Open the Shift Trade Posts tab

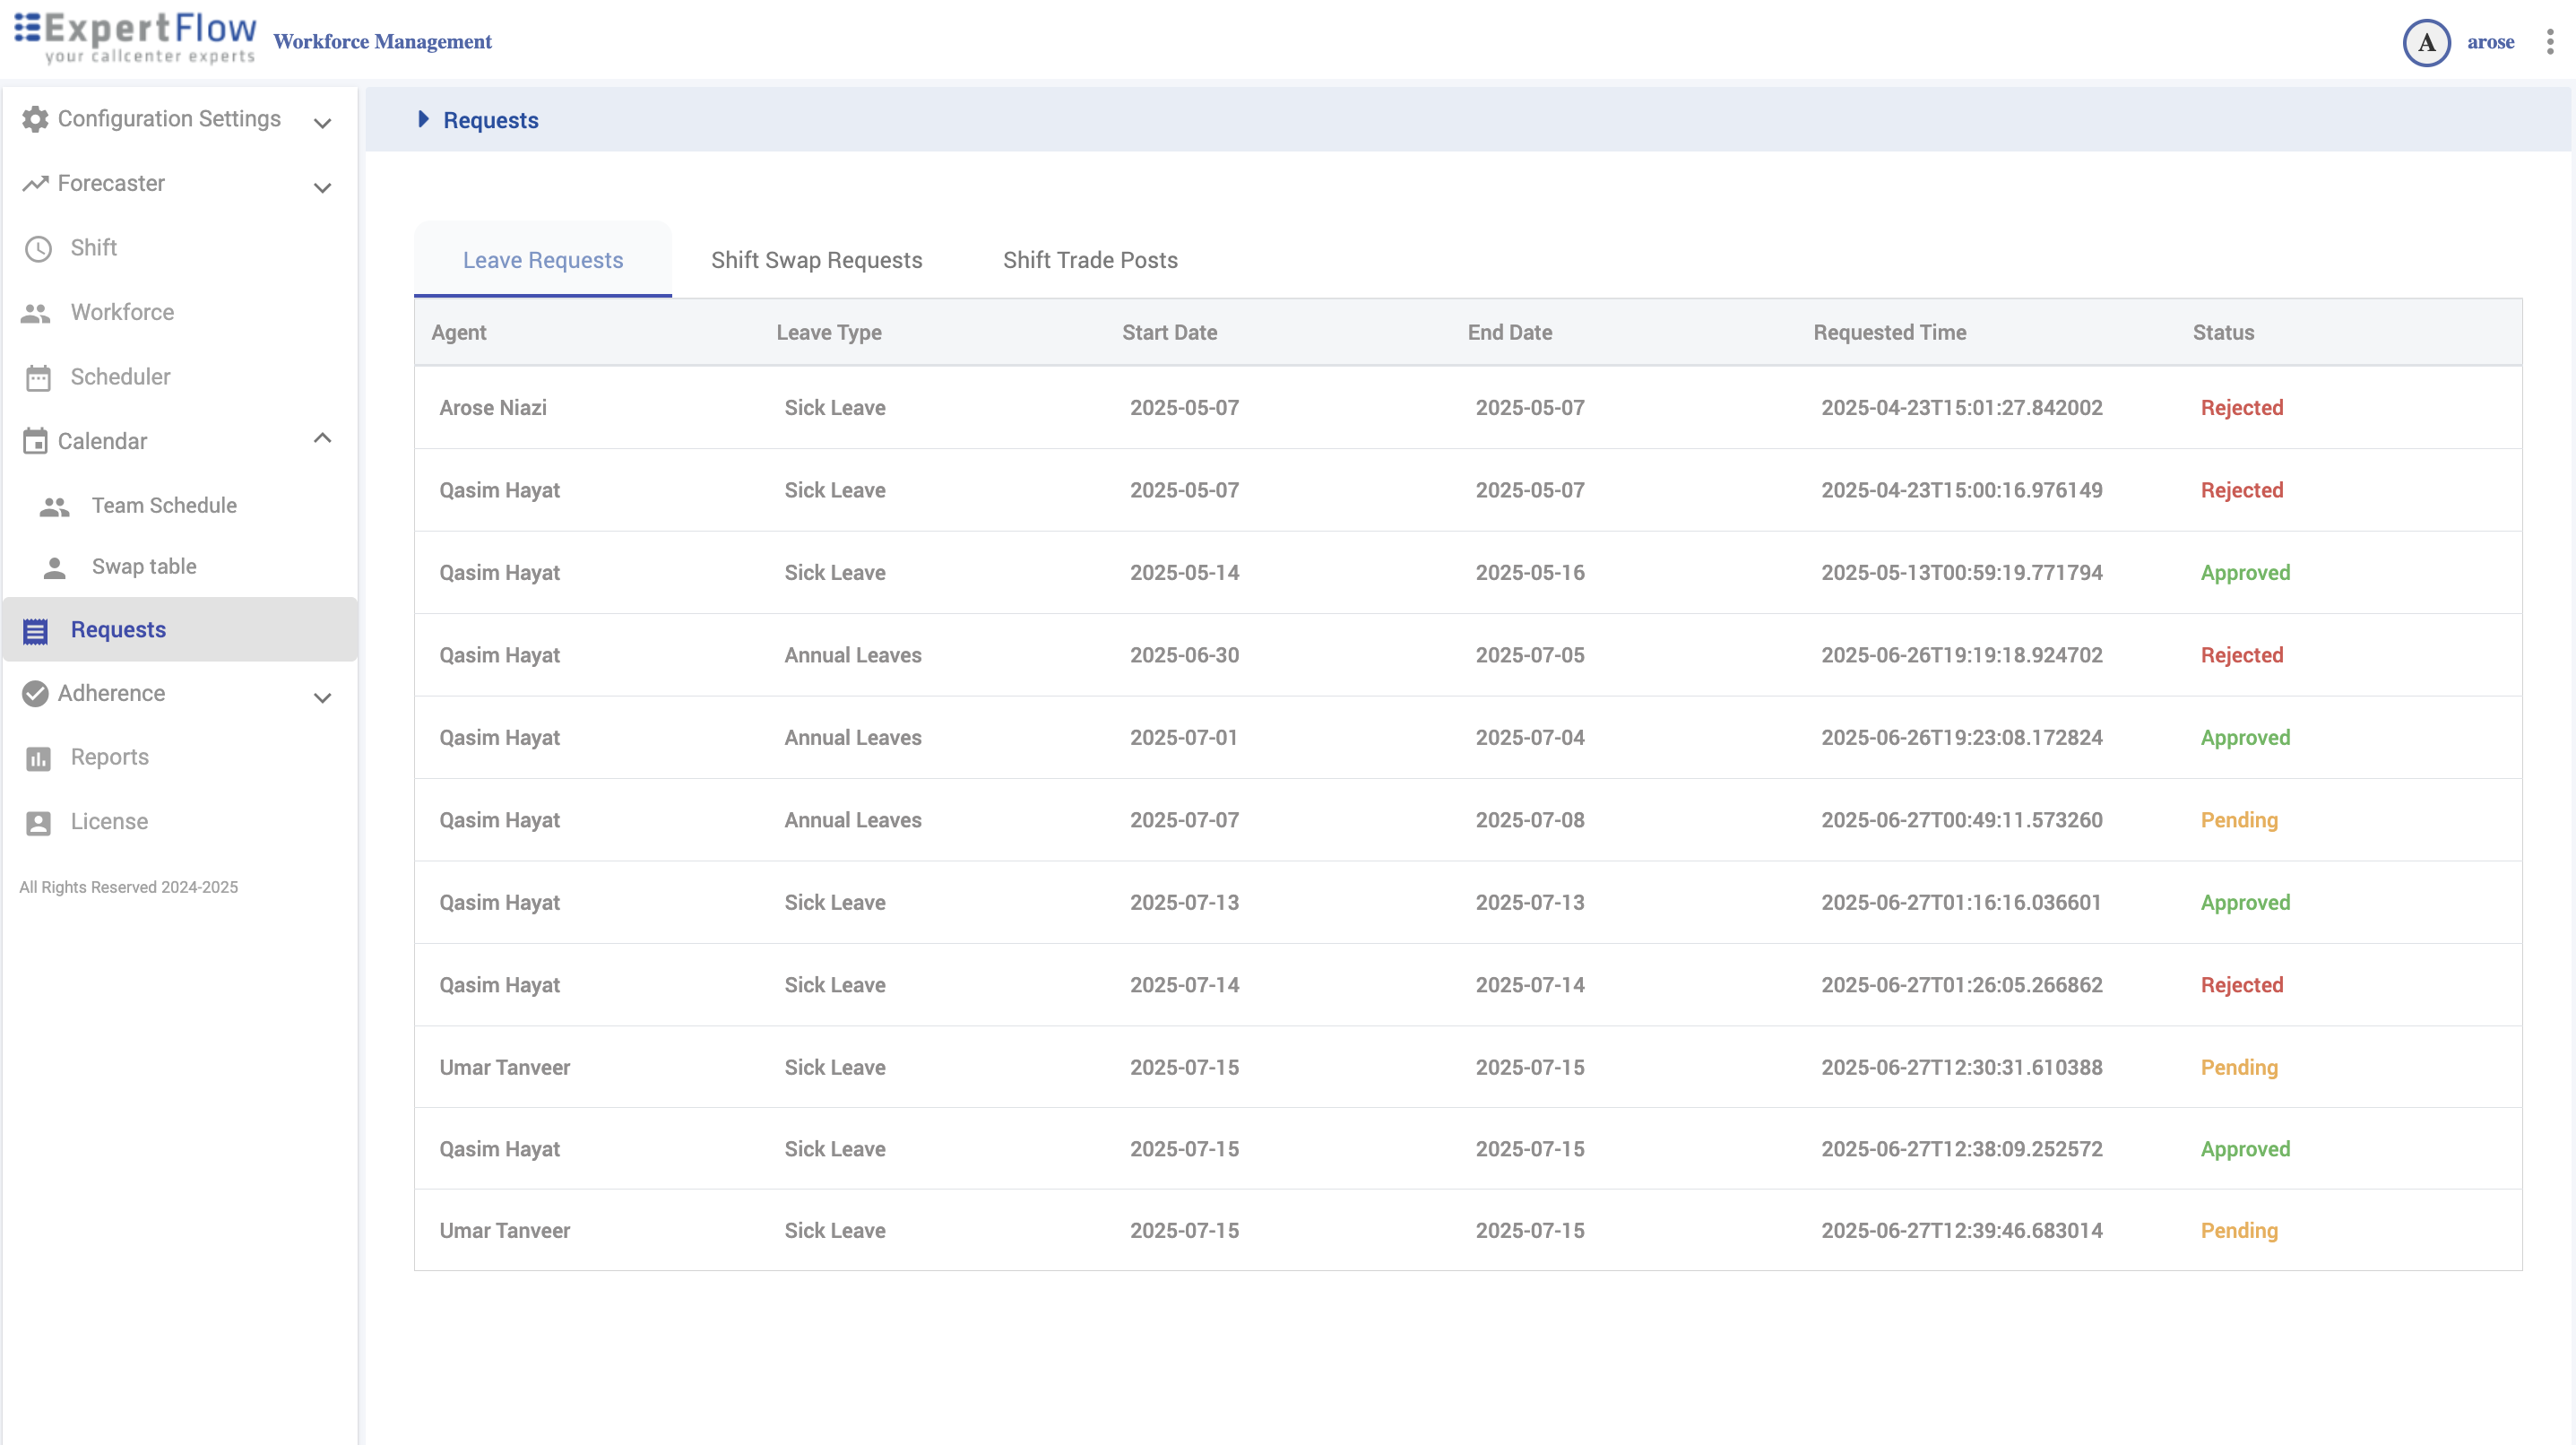click(x=1090, y=260)
